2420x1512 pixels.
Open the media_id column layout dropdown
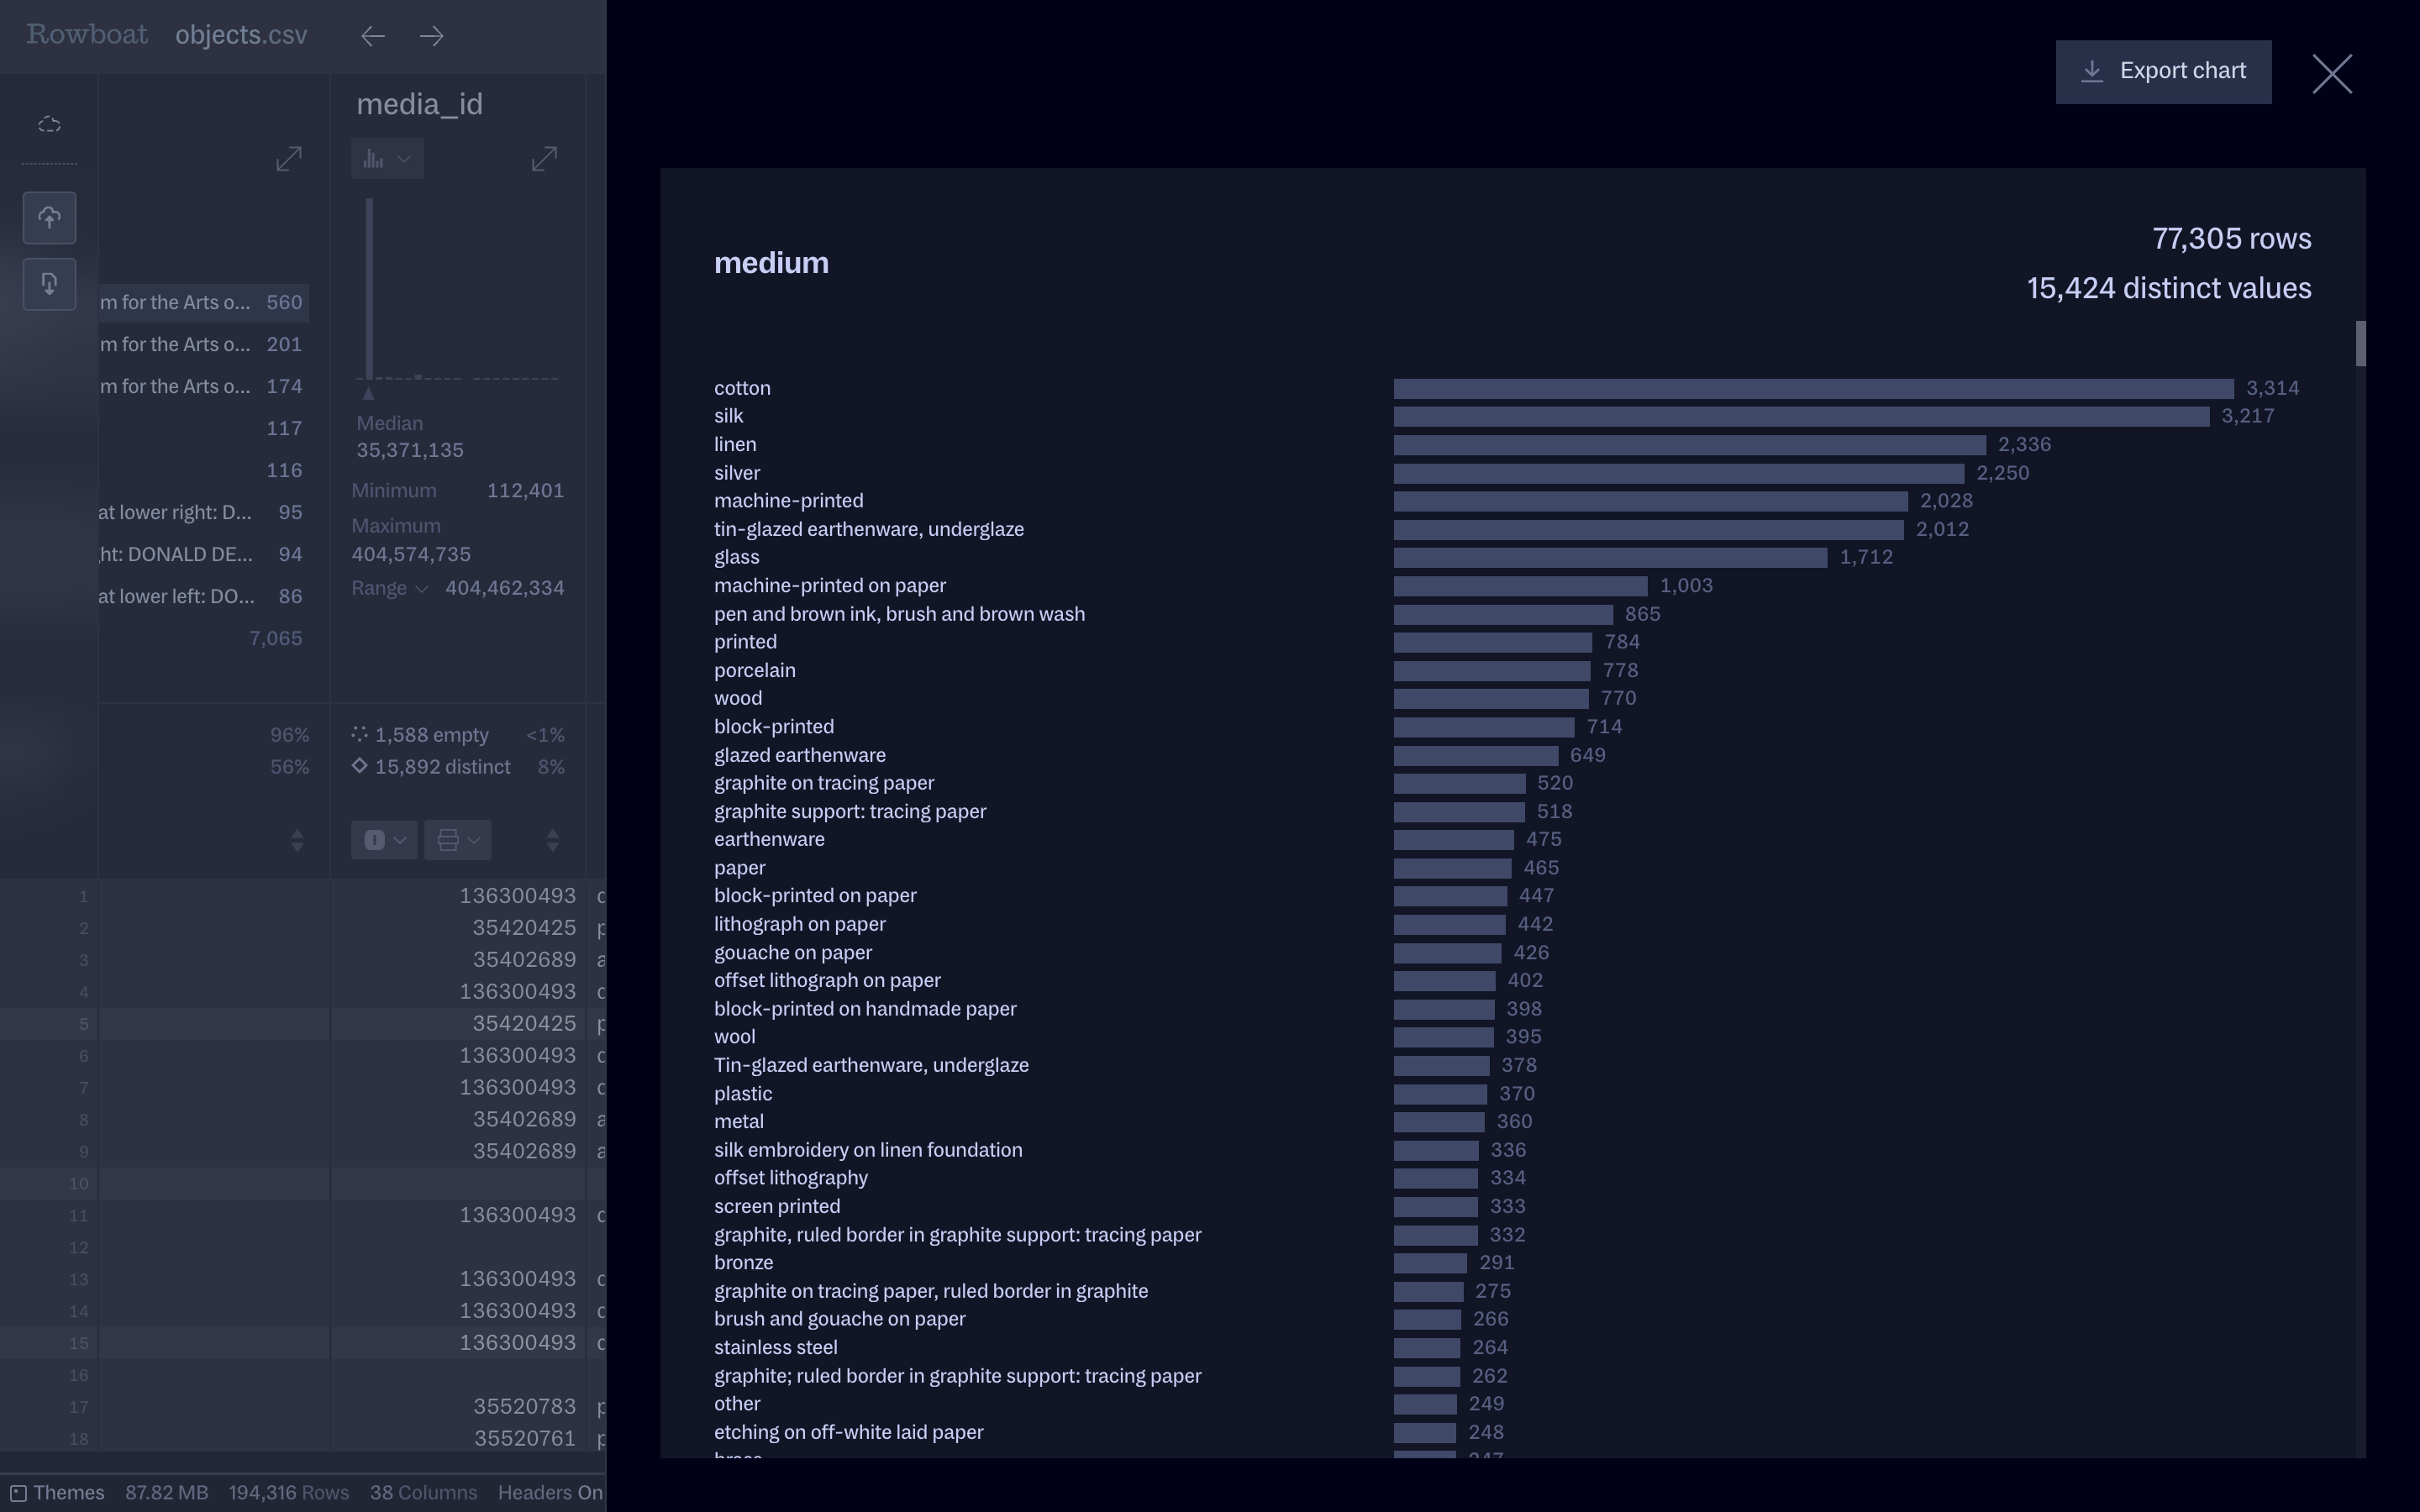coord(457,840)
